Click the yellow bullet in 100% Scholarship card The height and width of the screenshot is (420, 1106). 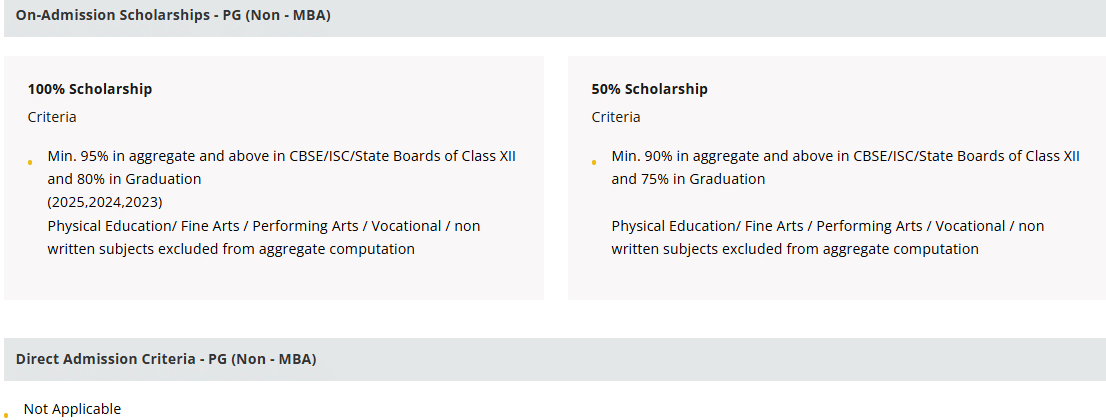pos(30,162)
